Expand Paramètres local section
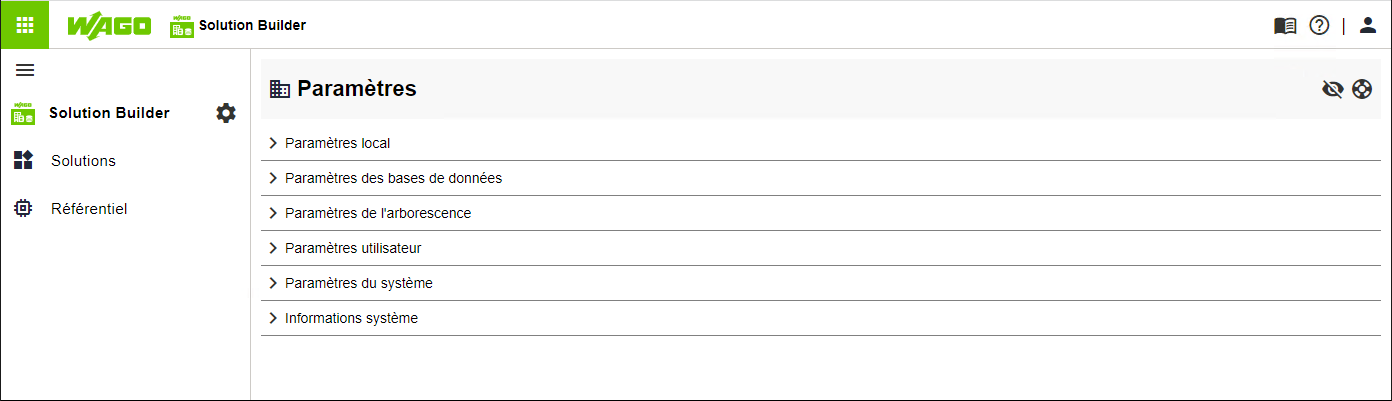The height and width of the screenshot is (401, 1392). (x=820, y=143)
